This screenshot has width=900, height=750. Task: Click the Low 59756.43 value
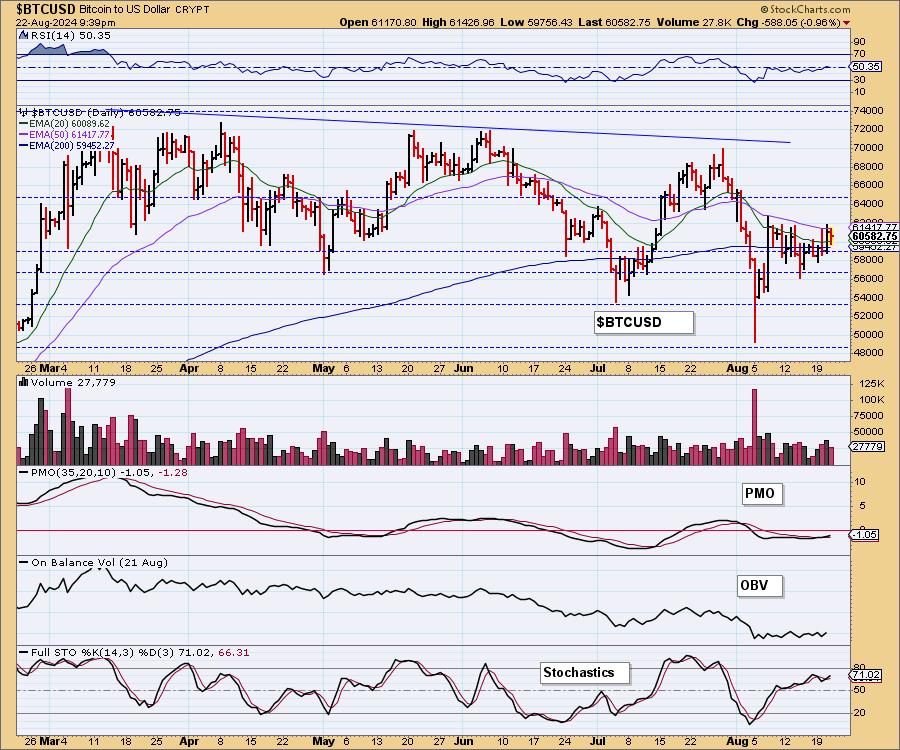click(536, 22)
